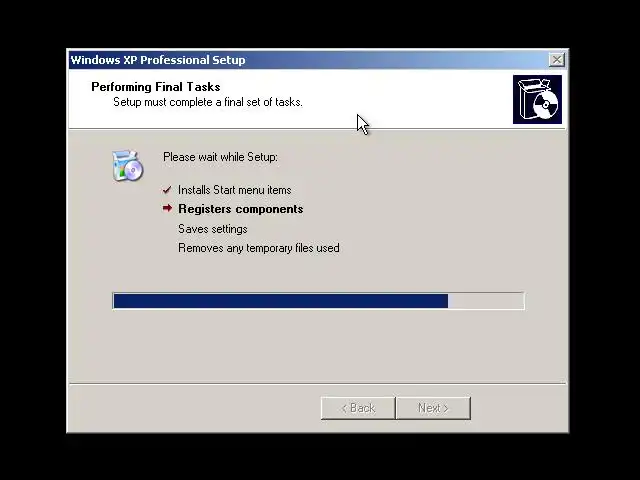The width and height of the screenshot is (640, 480).
Task: Click the 'Performing Final Tasks' heading
Action: [x=156, y=87]
